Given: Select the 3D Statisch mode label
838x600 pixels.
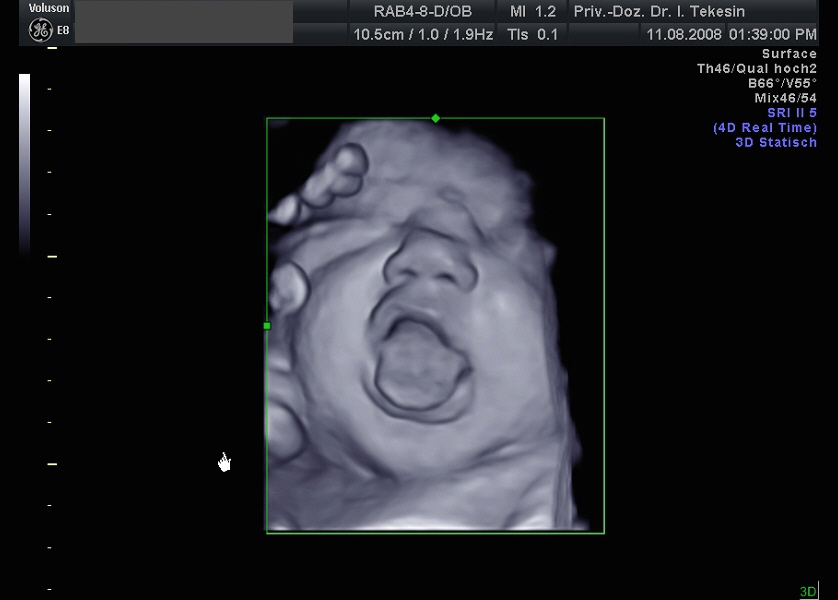Looking at the screenshot, I should click(776, 142).
